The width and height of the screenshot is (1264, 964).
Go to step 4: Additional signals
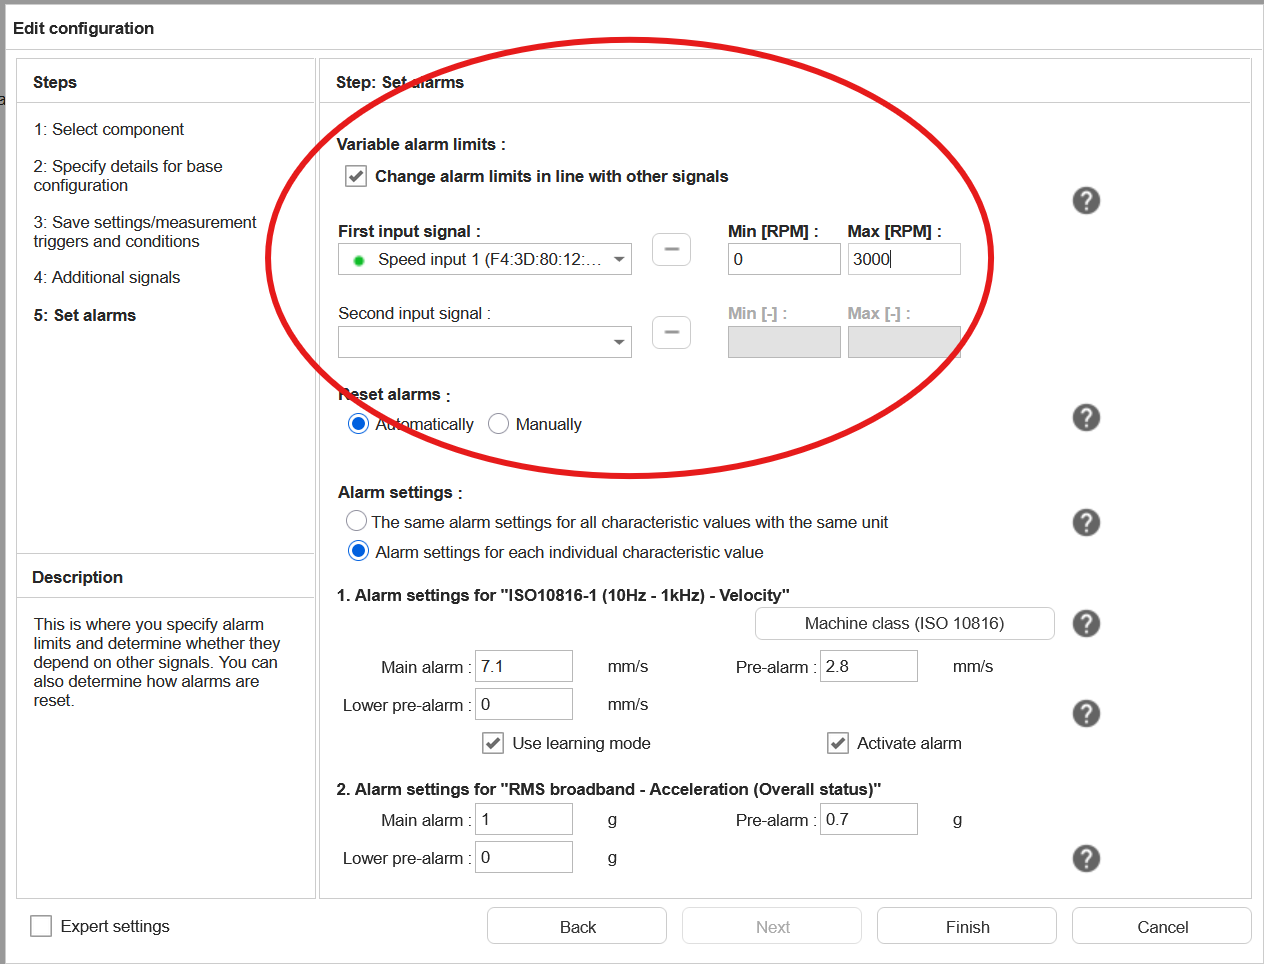click(x=107, y=277)
